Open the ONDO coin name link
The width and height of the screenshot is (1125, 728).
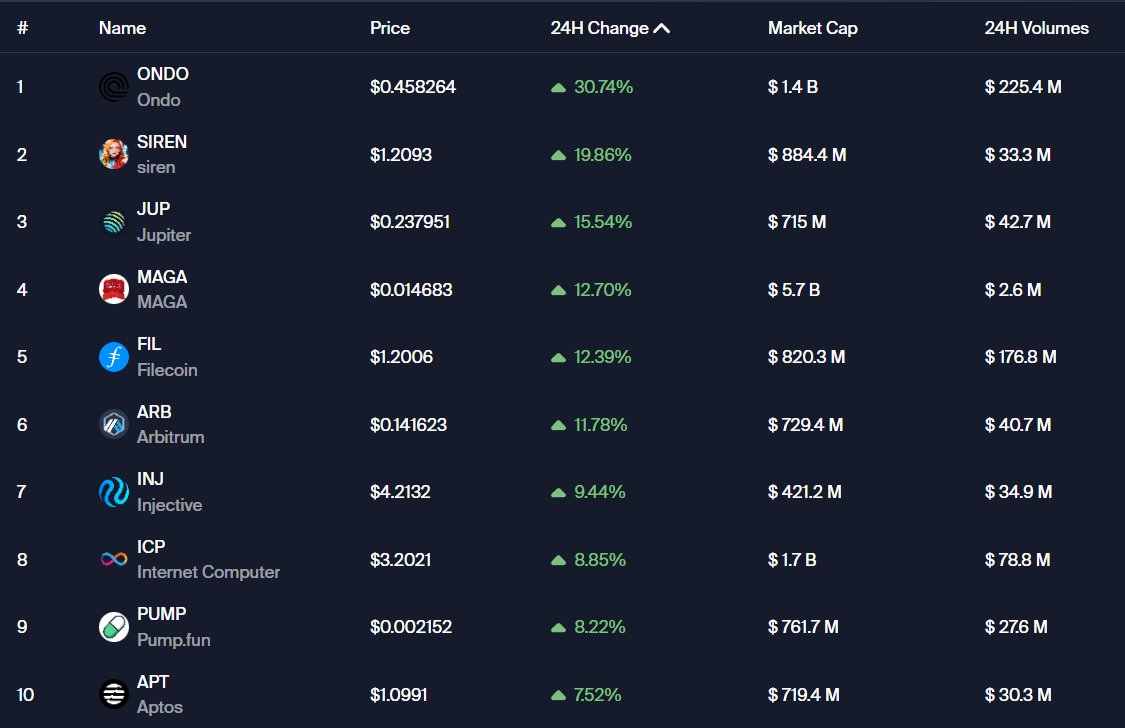coord(163,74)
